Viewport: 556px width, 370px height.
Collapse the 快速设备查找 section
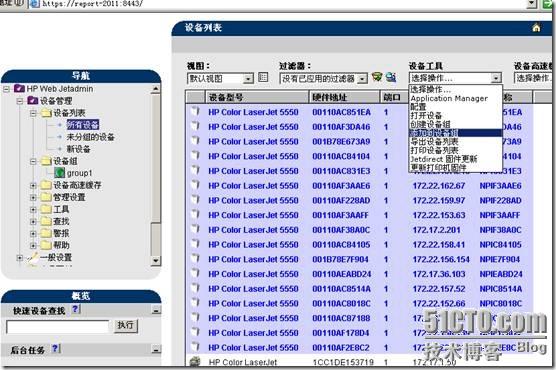pos(156,310)
